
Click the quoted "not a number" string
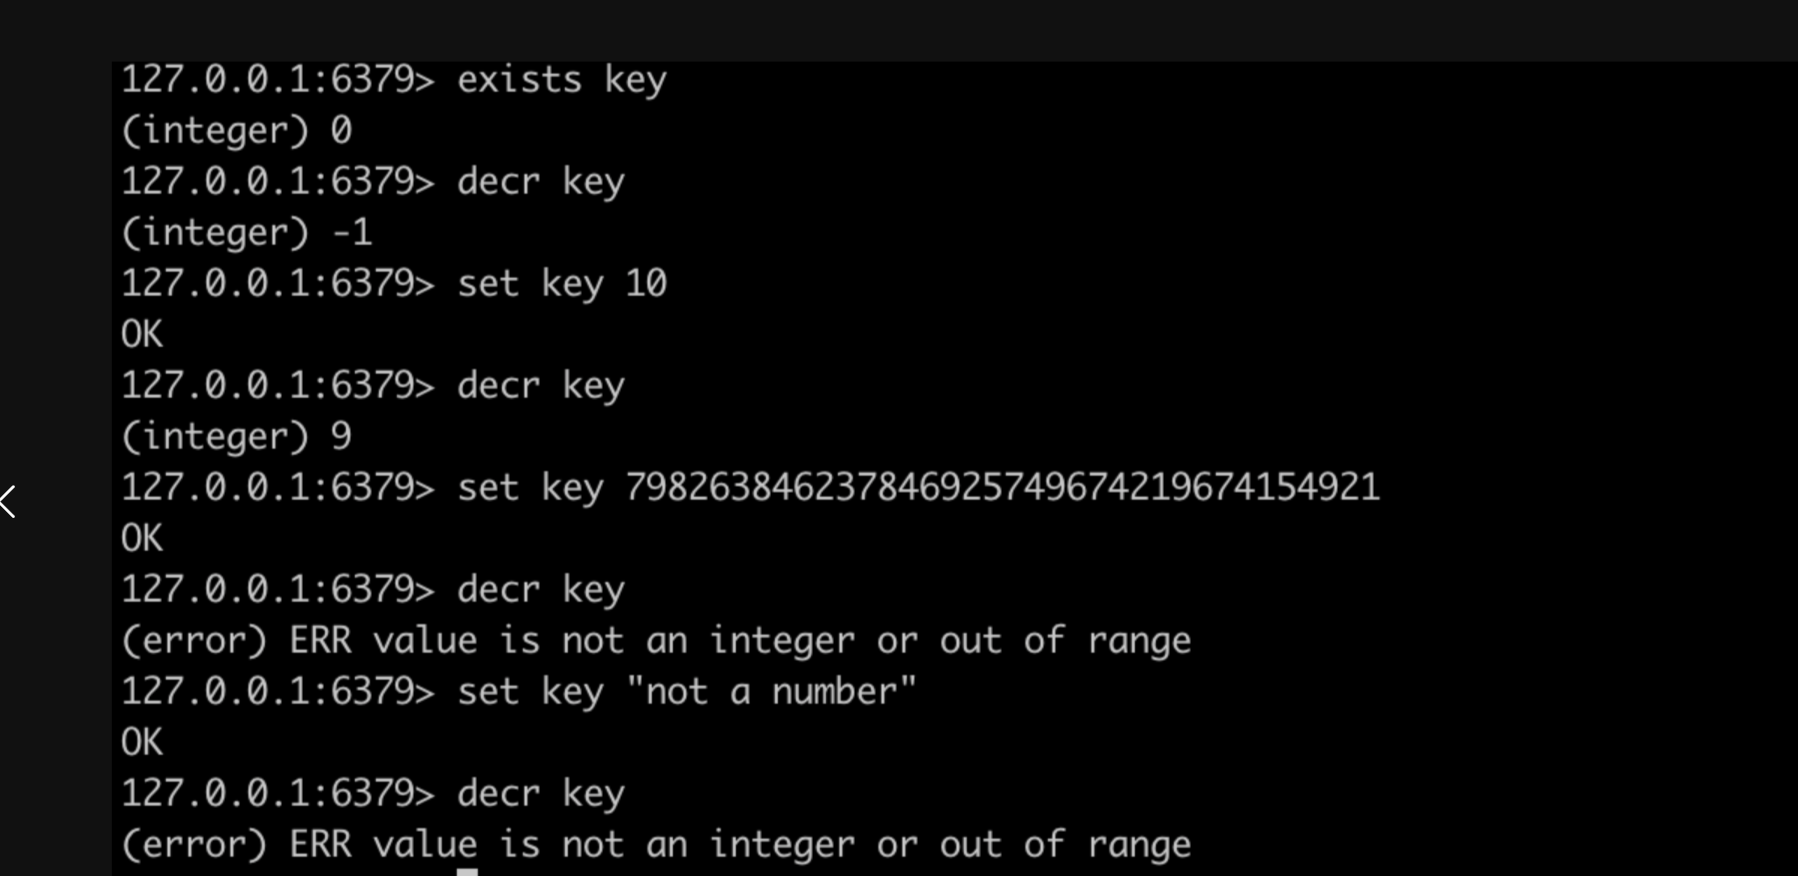pyautogui.click(x=771, y=691)
